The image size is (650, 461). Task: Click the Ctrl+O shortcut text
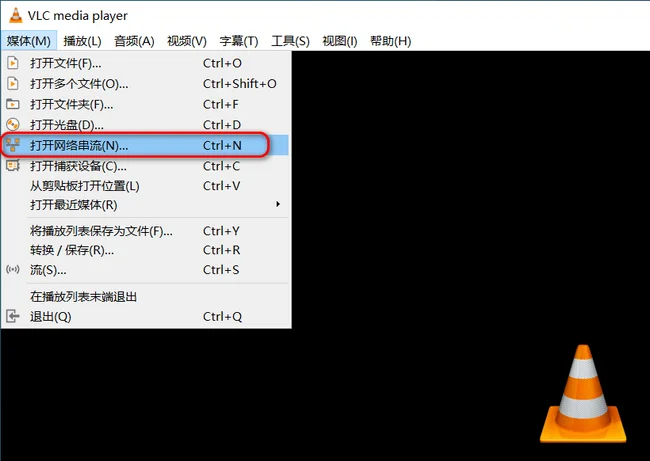point(222,63)
